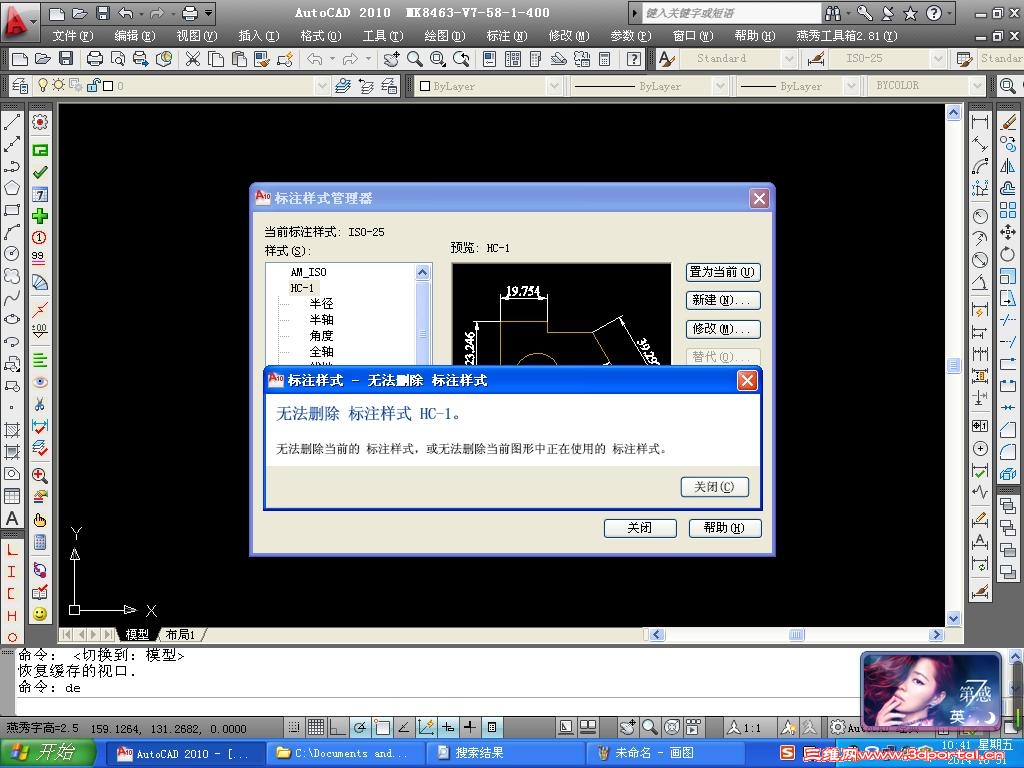Screen dimensions: 1024x768
Task: Click the Cut scissors icon
Action: point(193,59)
